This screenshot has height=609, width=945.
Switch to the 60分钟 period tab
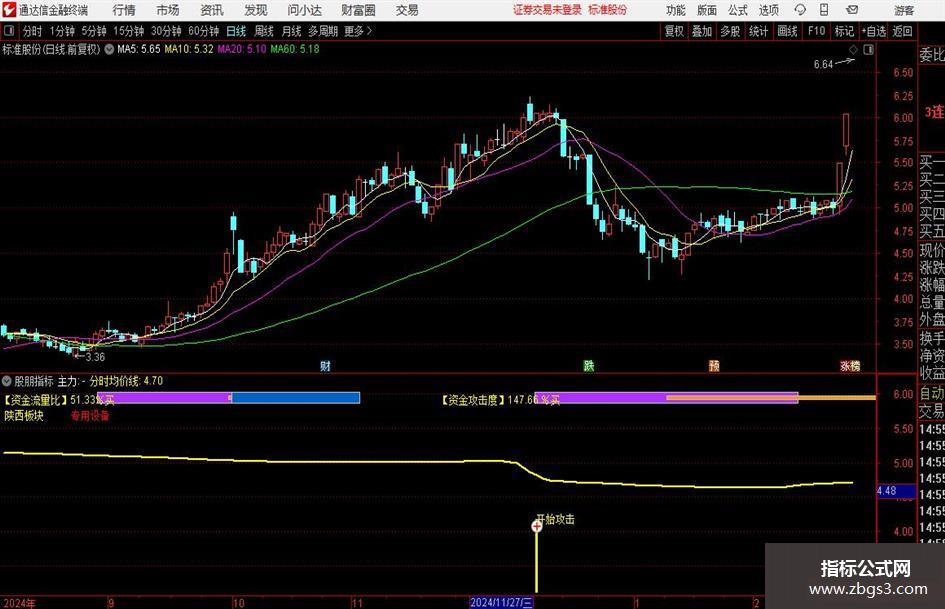(x=204, y=31)
